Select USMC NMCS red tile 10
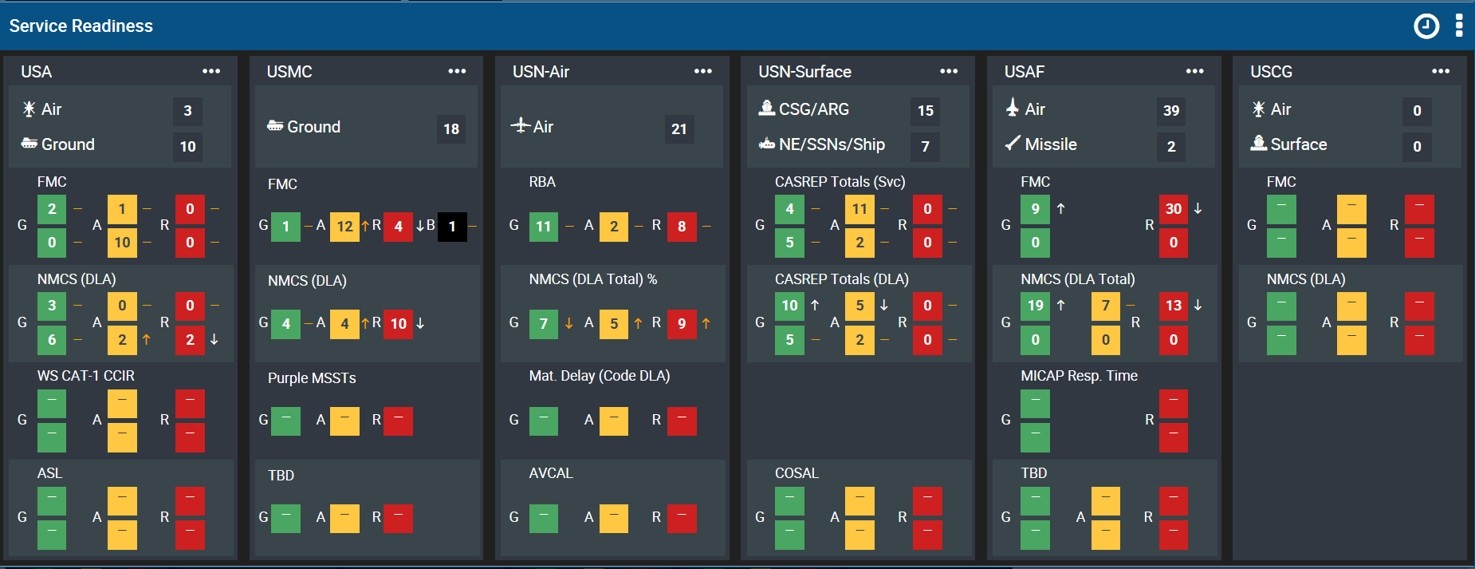The height and width of the screenshot is (569, 1475). pos(398,323)
